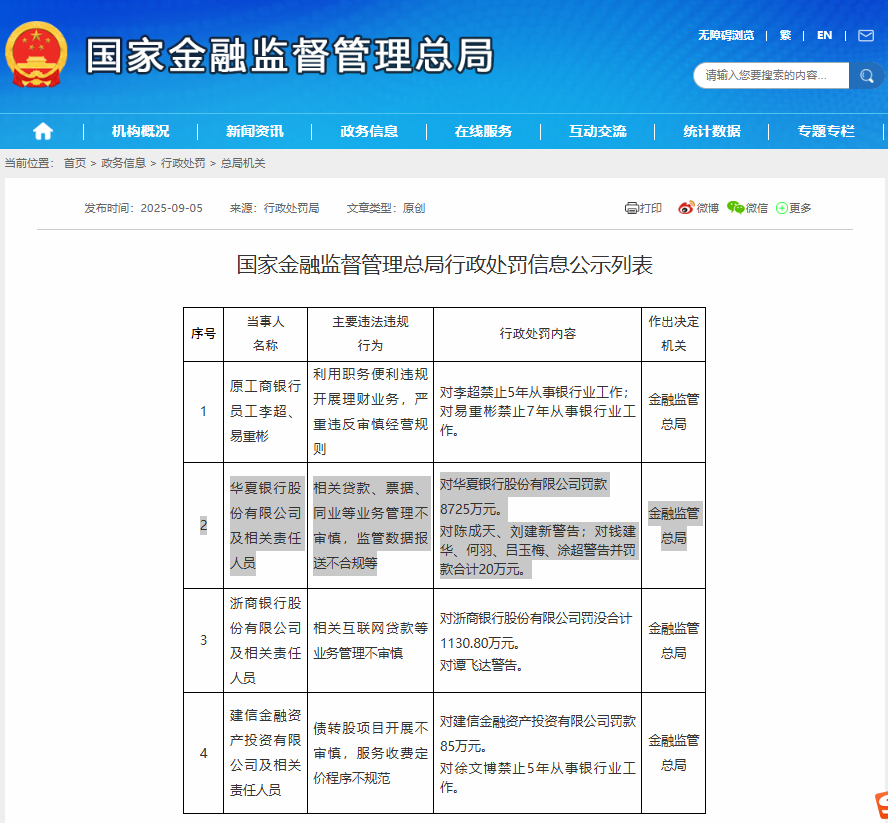This screenshot has width=888, height=823.
Task: Click cell 浙商银行股份有限公司及相关责任人员
Action: (266, 641)
